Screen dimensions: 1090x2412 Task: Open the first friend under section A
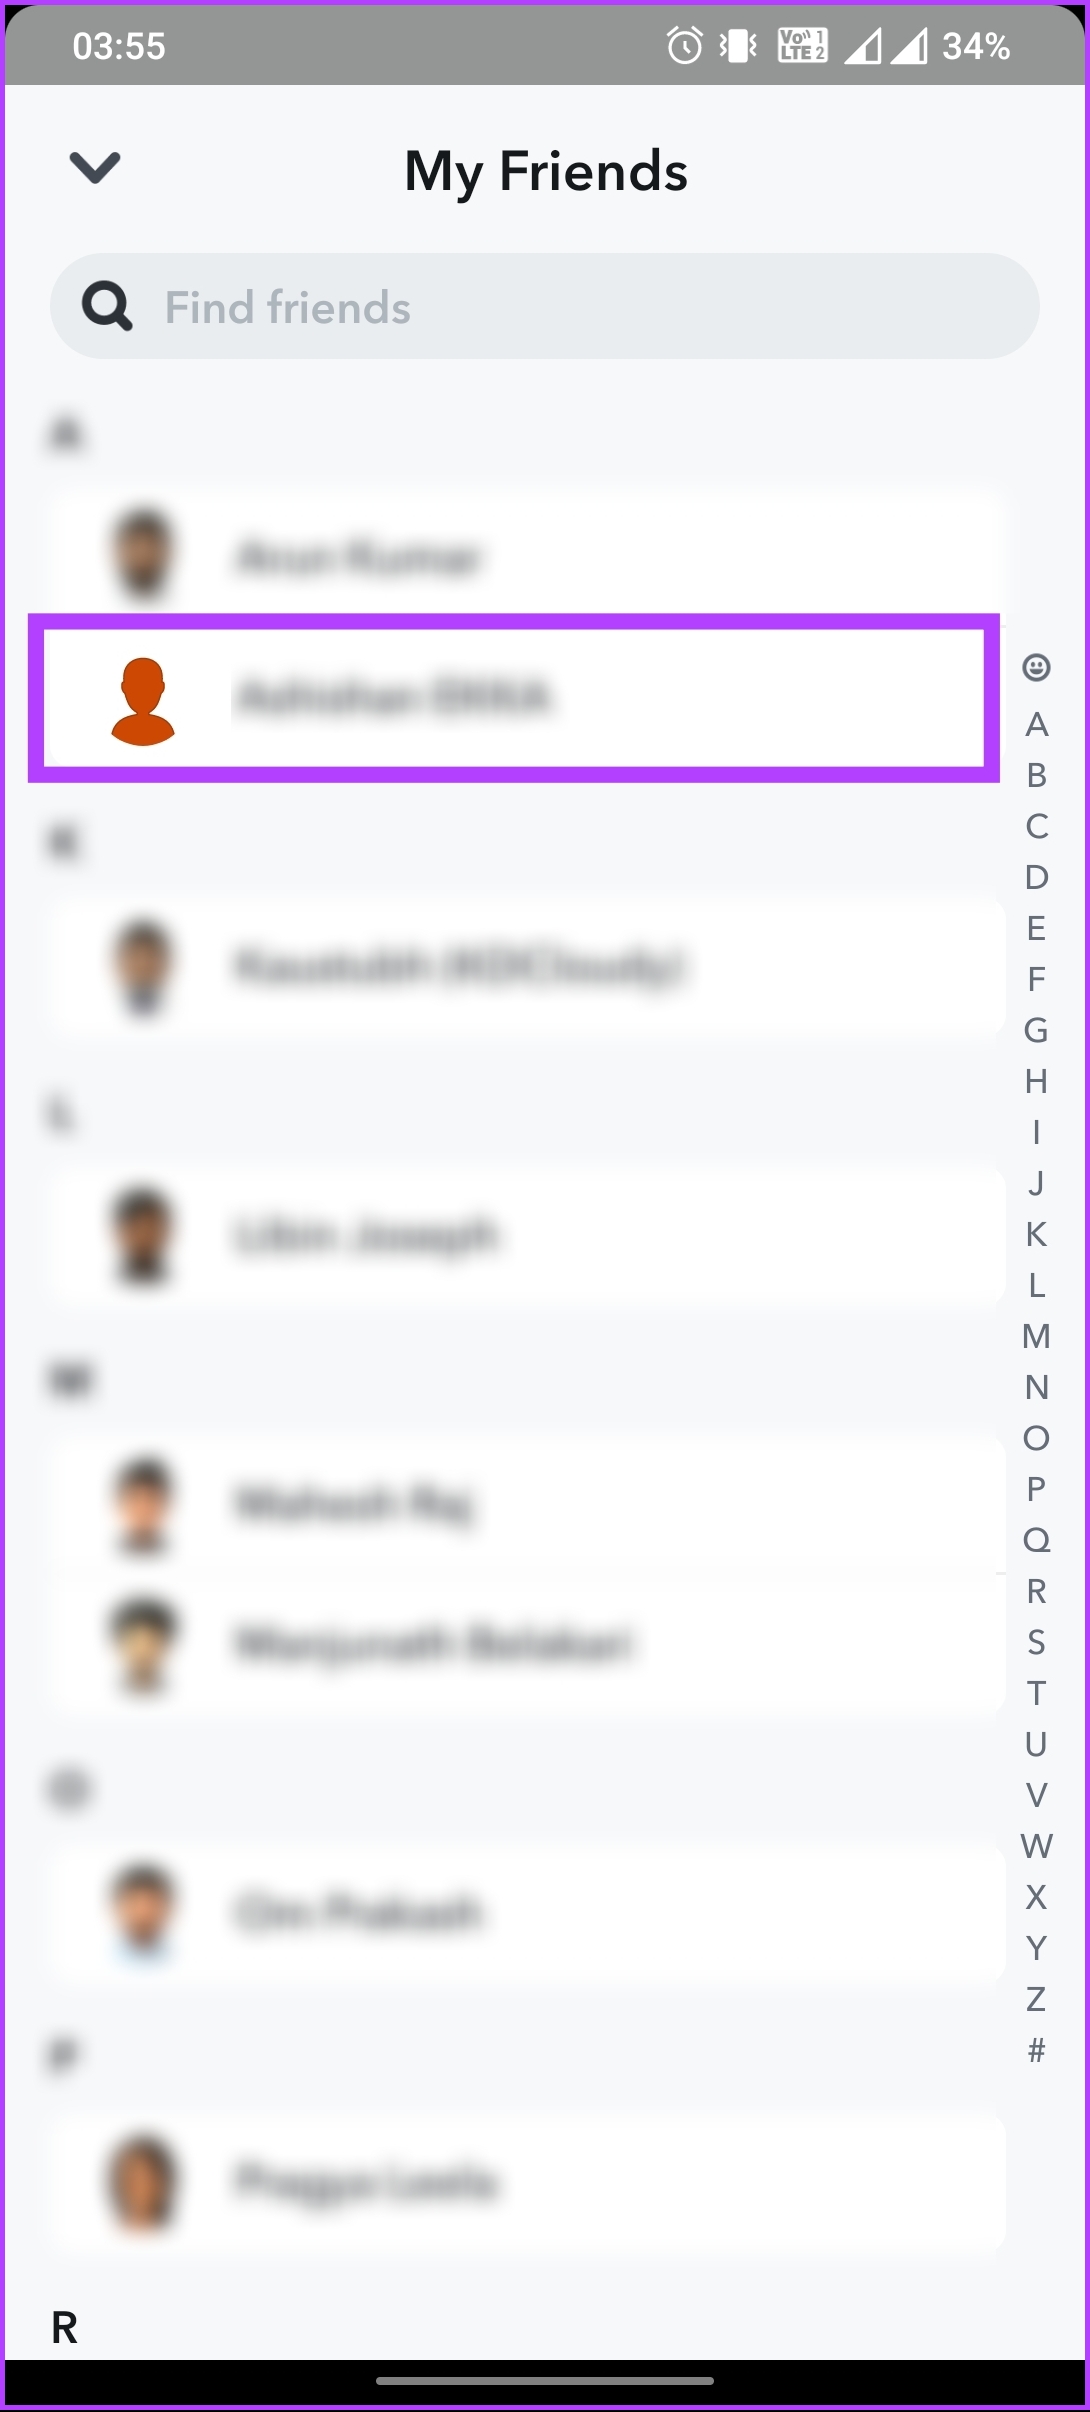528,556
